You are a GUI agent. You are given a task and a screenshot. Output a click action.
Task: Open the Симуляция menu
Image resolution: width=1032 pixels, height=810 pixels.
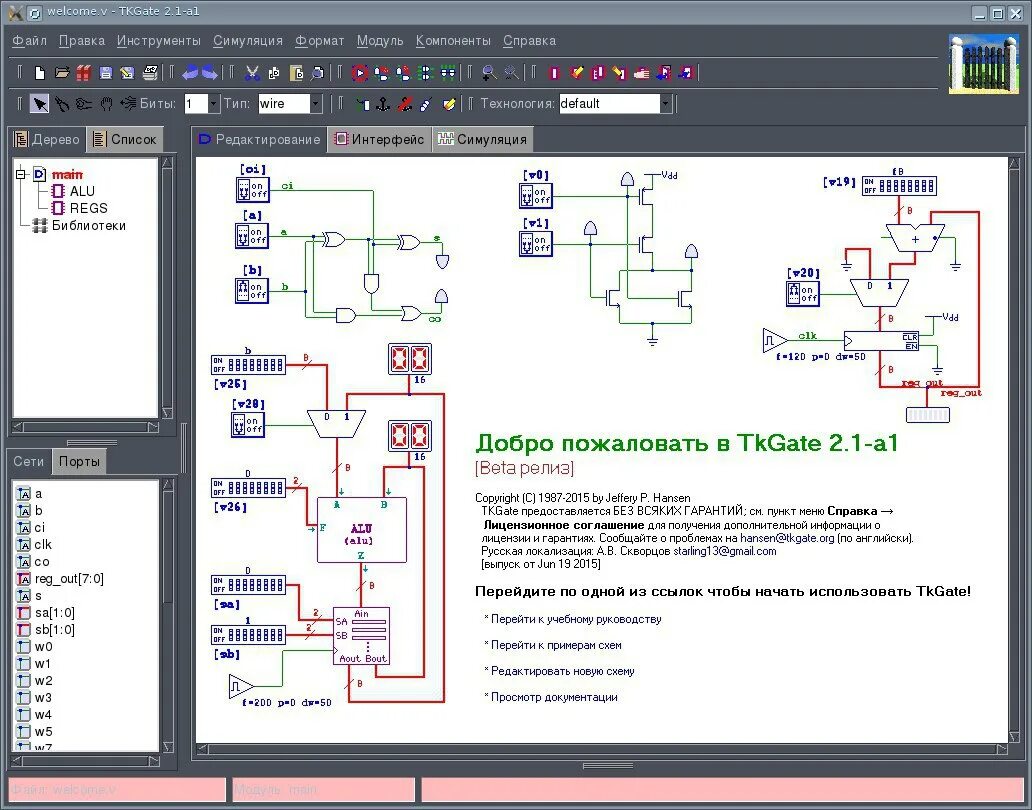[x=247, y=41]
